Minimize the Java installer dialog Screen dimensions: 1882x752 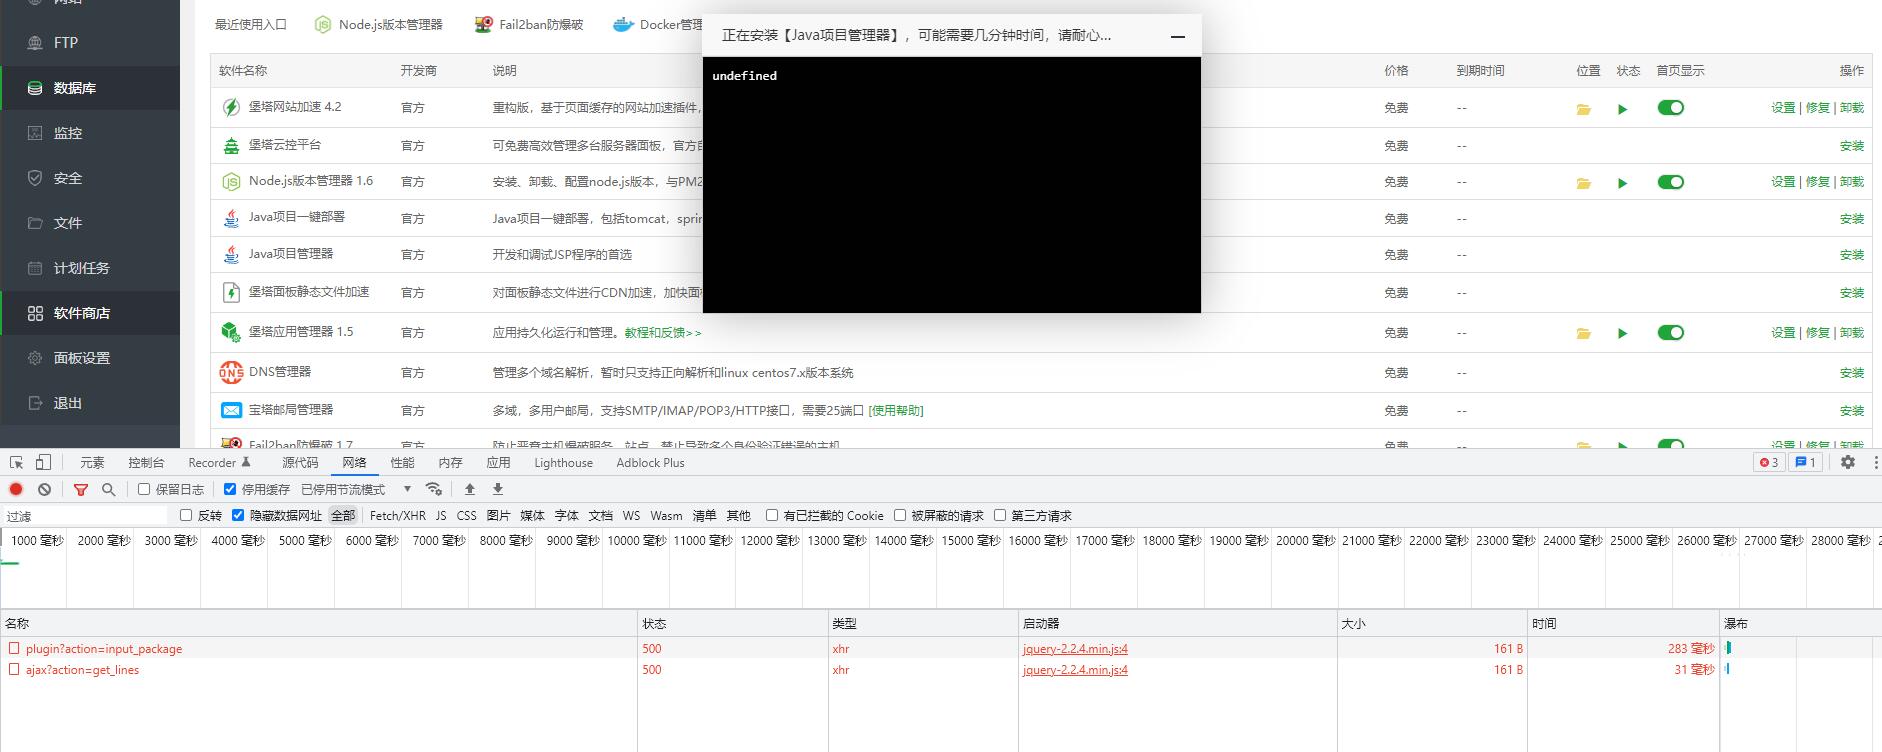[x=1178, y=36]
